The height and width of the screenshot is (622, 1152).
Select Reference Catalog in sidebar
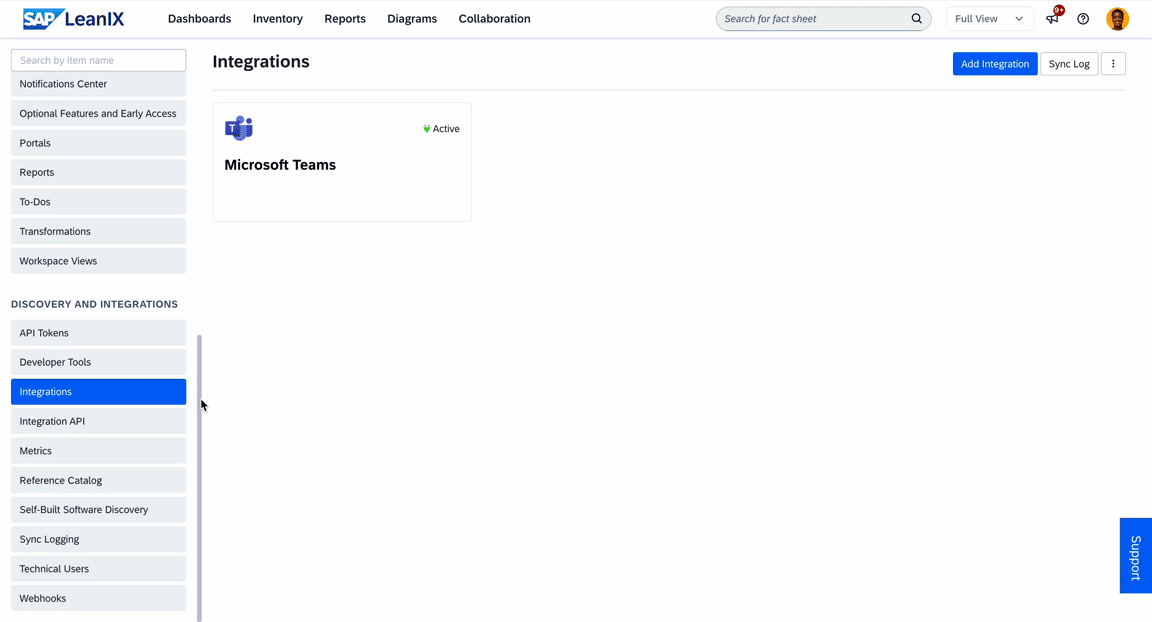click(98, 480)
